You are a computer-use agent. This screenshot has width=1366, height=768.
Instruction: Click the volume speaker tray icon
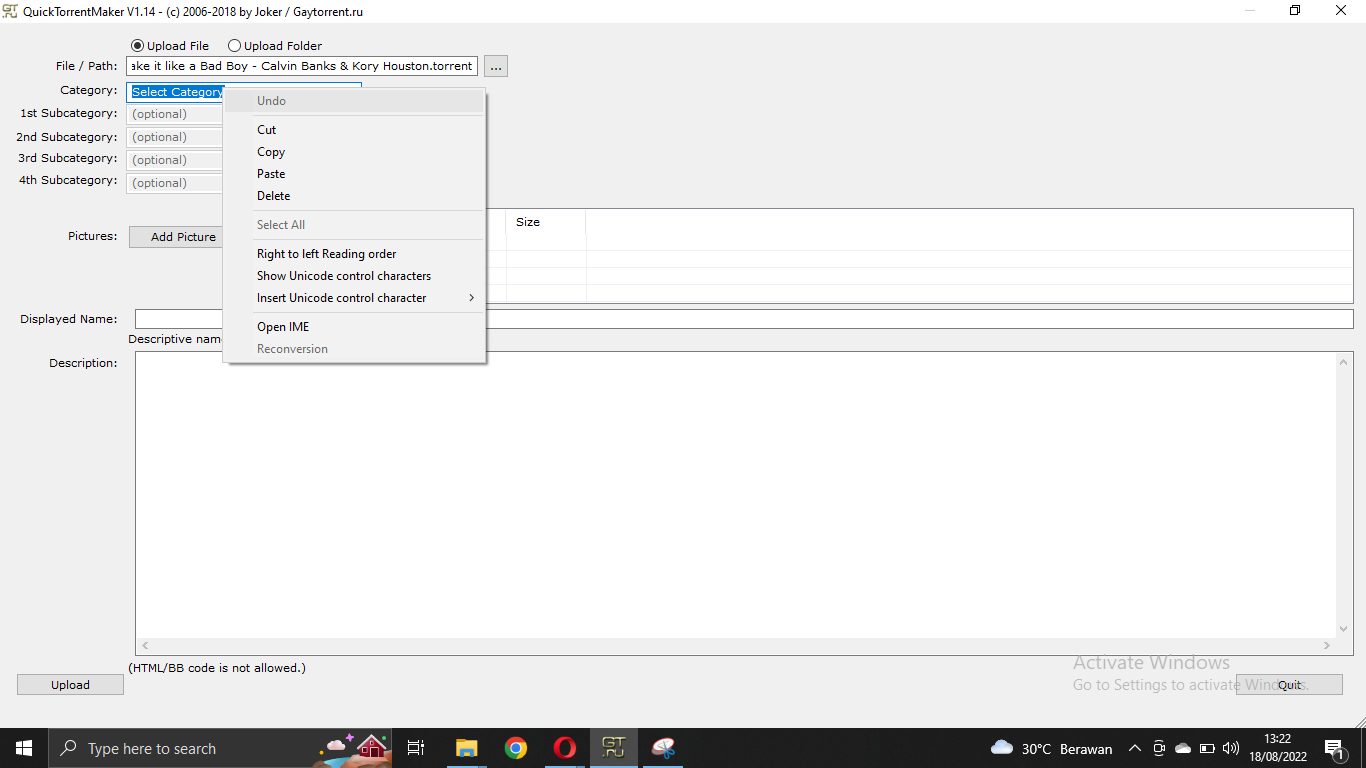1231,748
